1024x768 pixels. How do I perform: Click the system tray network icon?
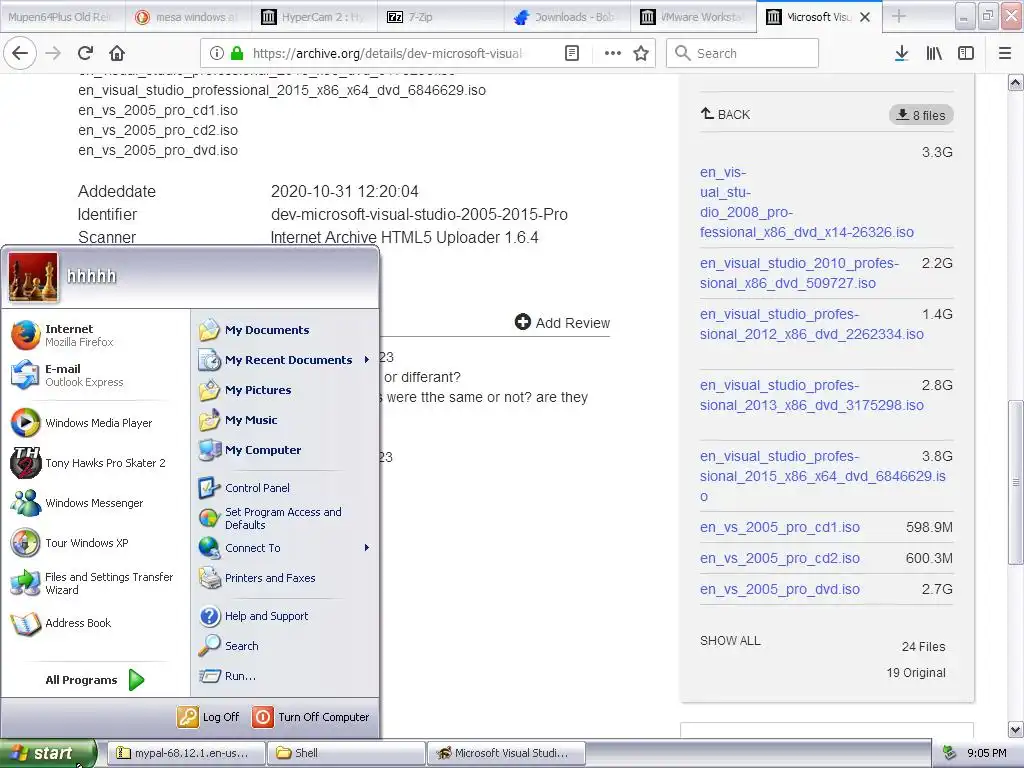(x=950, y=753)
